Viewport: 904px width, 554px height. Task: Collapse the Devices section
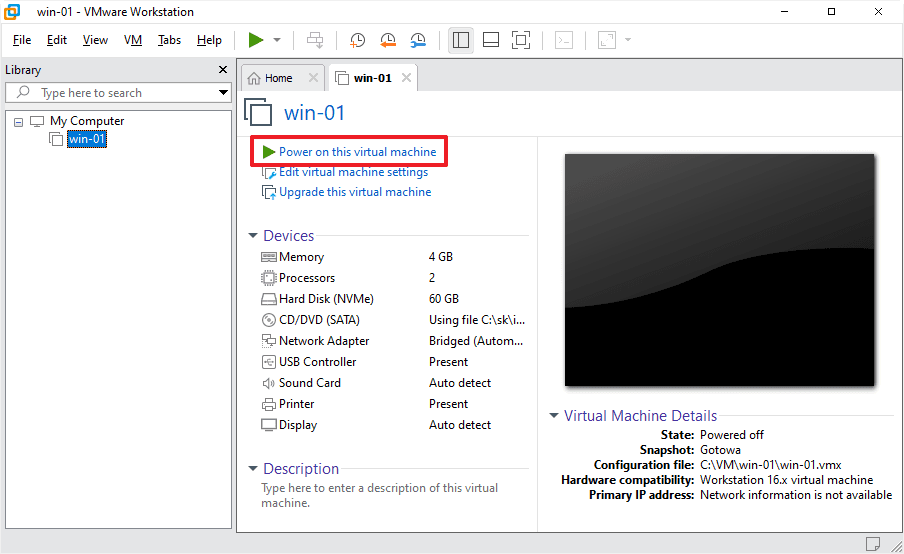[x=253, y=236]
